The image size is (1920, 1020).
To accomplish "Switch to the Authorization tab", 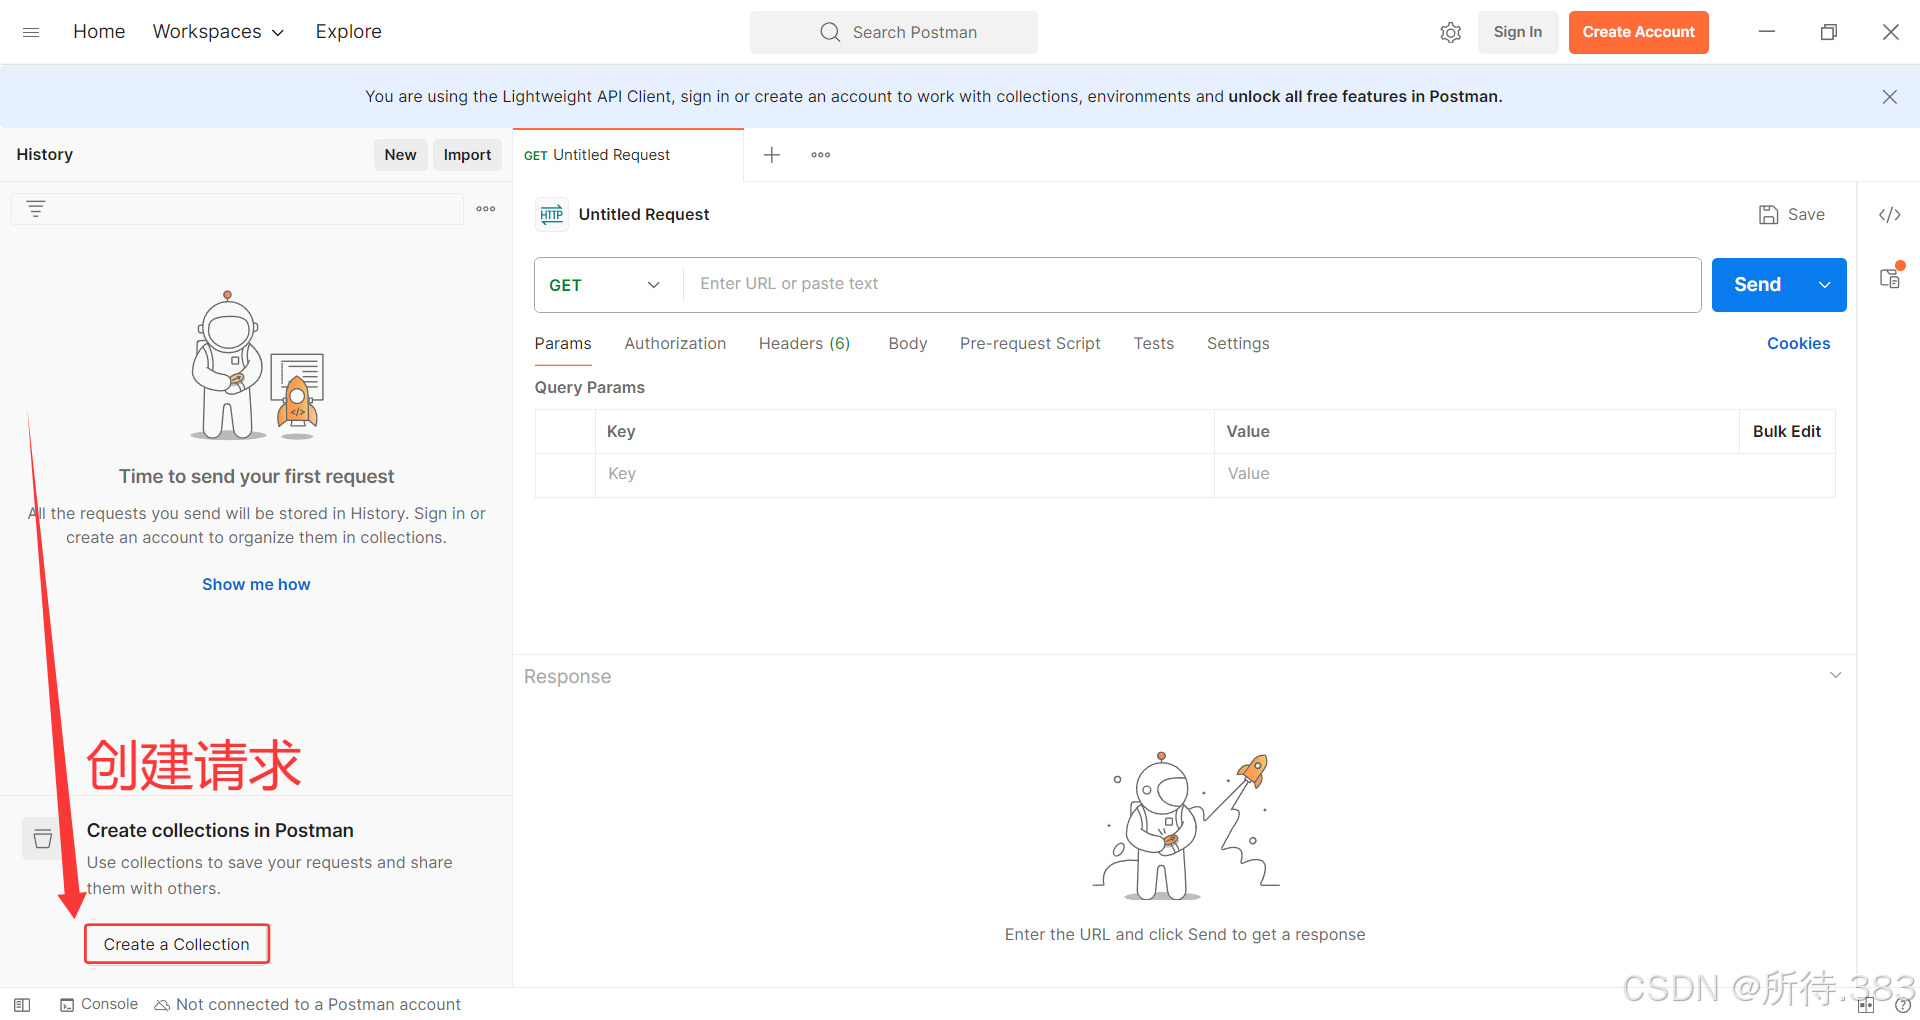I will click(675, 343).
